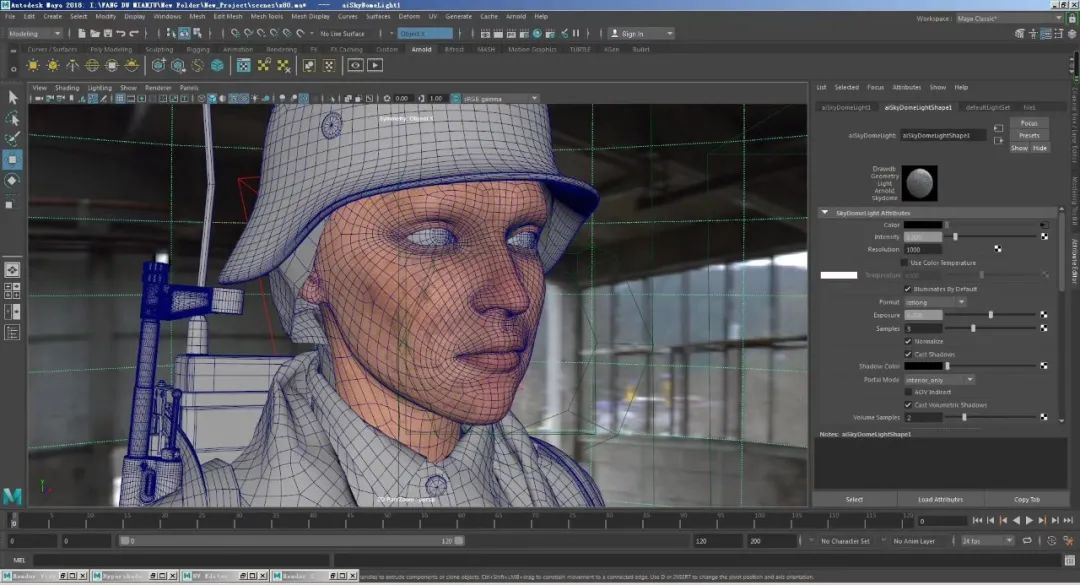Click the Presets button
This screenshot has width=1080, height=585.
click(1028, 135)
